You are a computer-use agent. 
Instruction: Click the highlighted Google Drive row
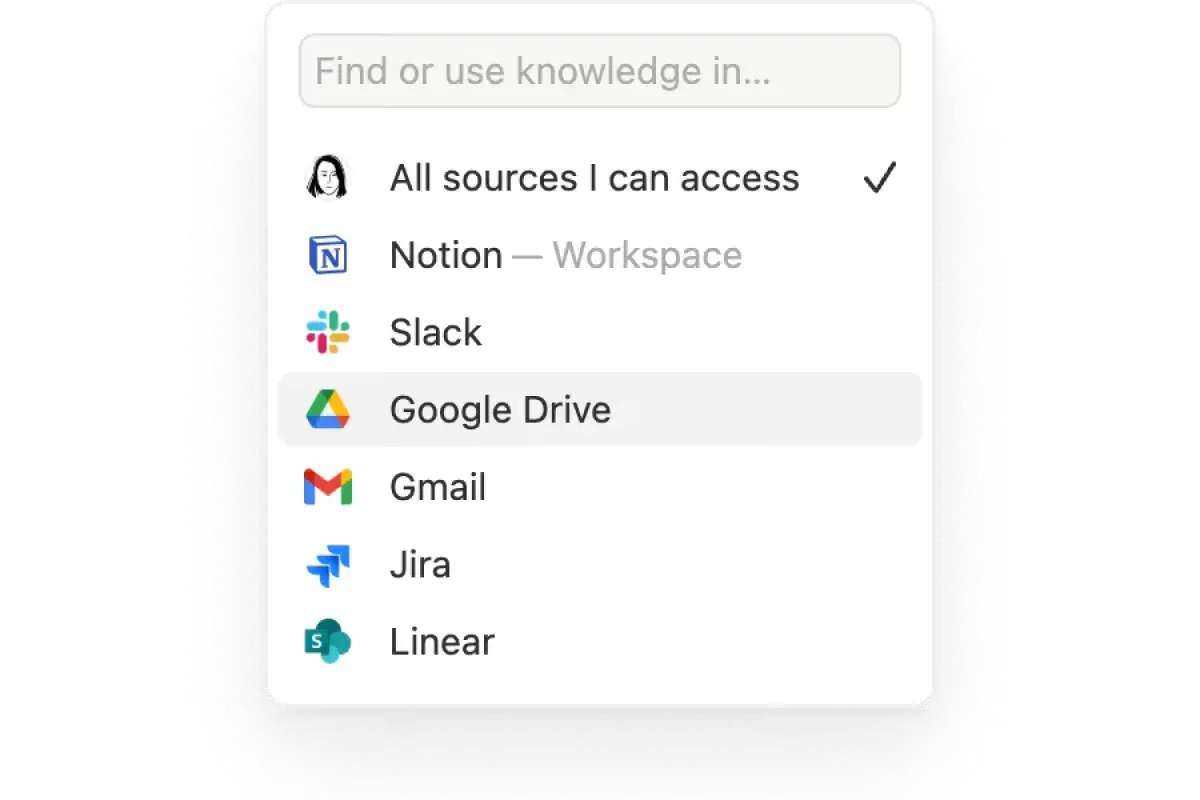click(600, 409)
